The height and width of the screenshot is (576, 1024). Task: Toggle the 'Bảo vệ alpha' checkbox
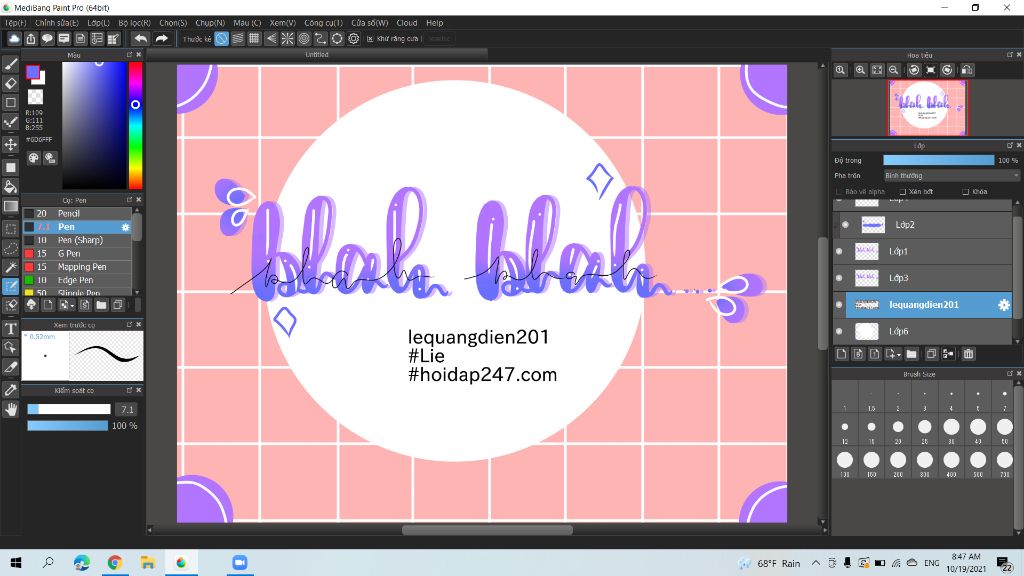click(839, 192)
